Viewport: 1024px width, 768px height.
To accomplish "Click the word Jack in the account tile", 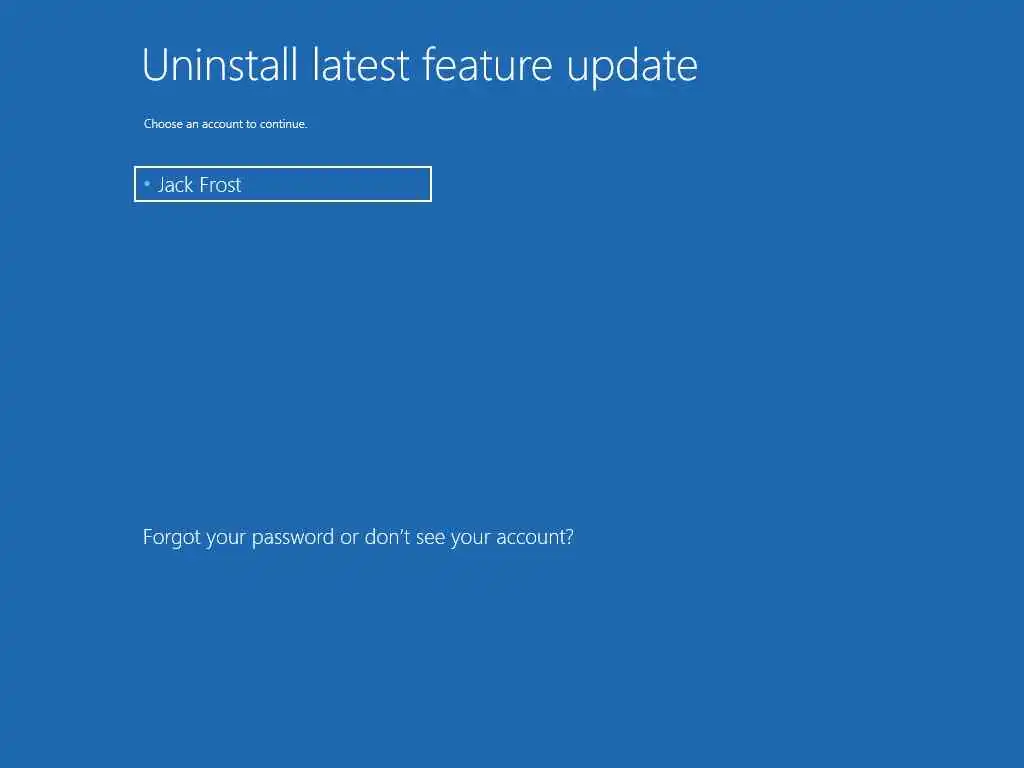I will (x=175, y=185).
